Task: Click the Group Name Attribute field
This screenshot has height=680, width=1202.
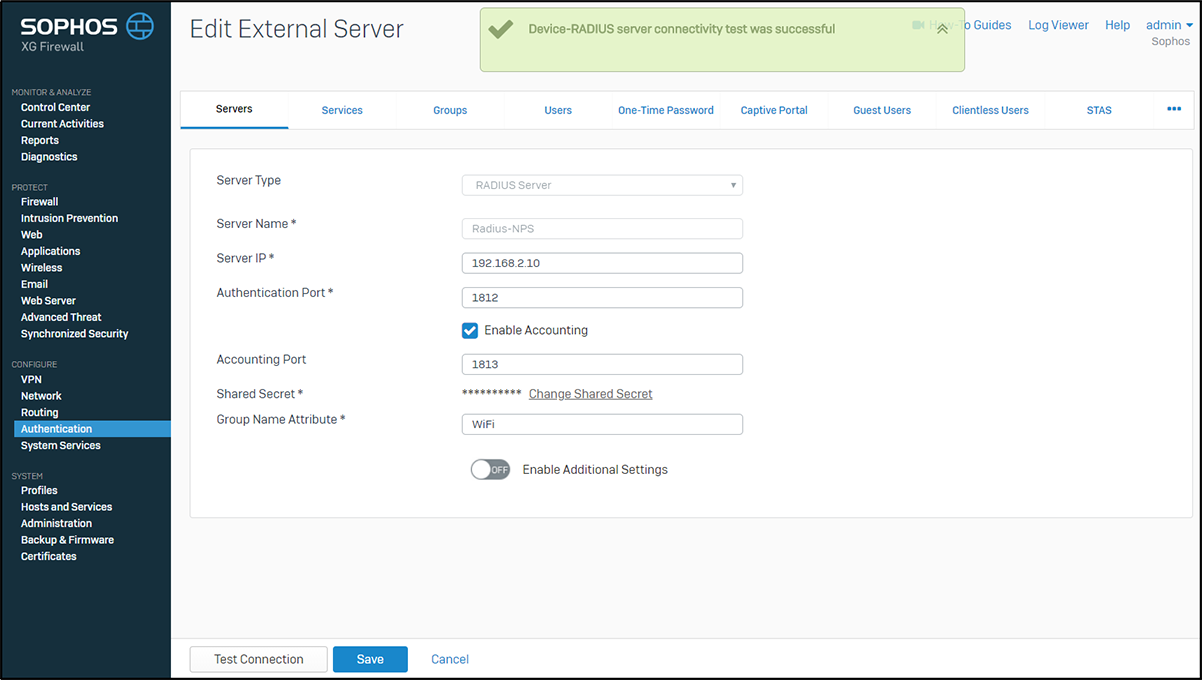Action: tap(601, 425)
